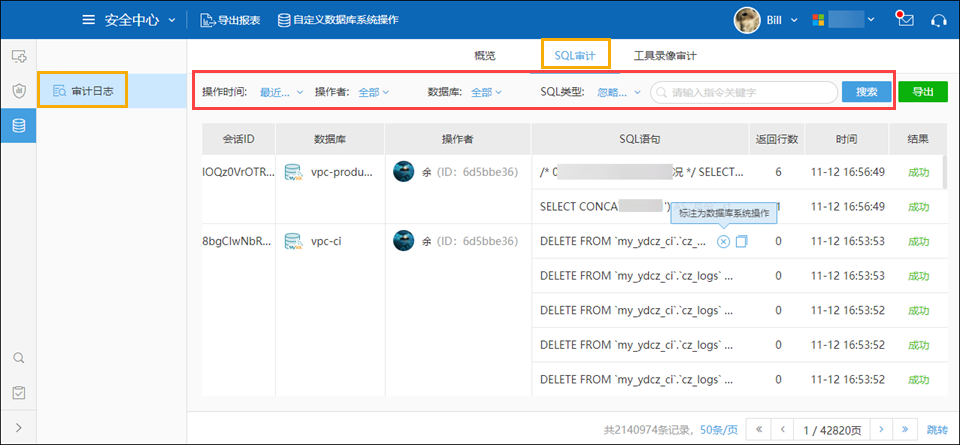Focus the 请输入指令关键字 search field
960x445 pixels.
point(750,92)
